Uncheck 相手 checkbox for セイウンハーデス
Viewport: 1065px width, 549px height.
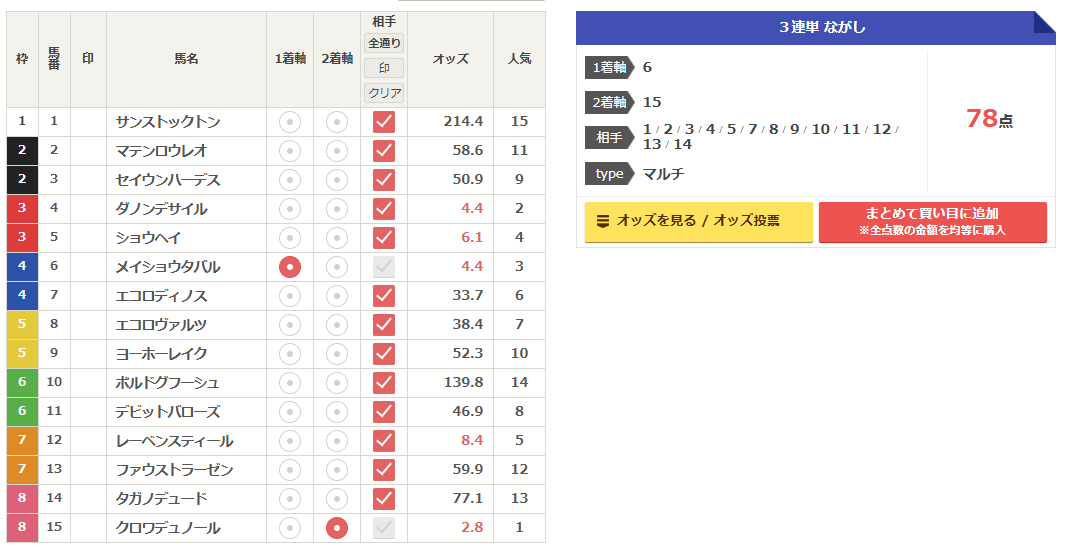[x=384, y=180]
